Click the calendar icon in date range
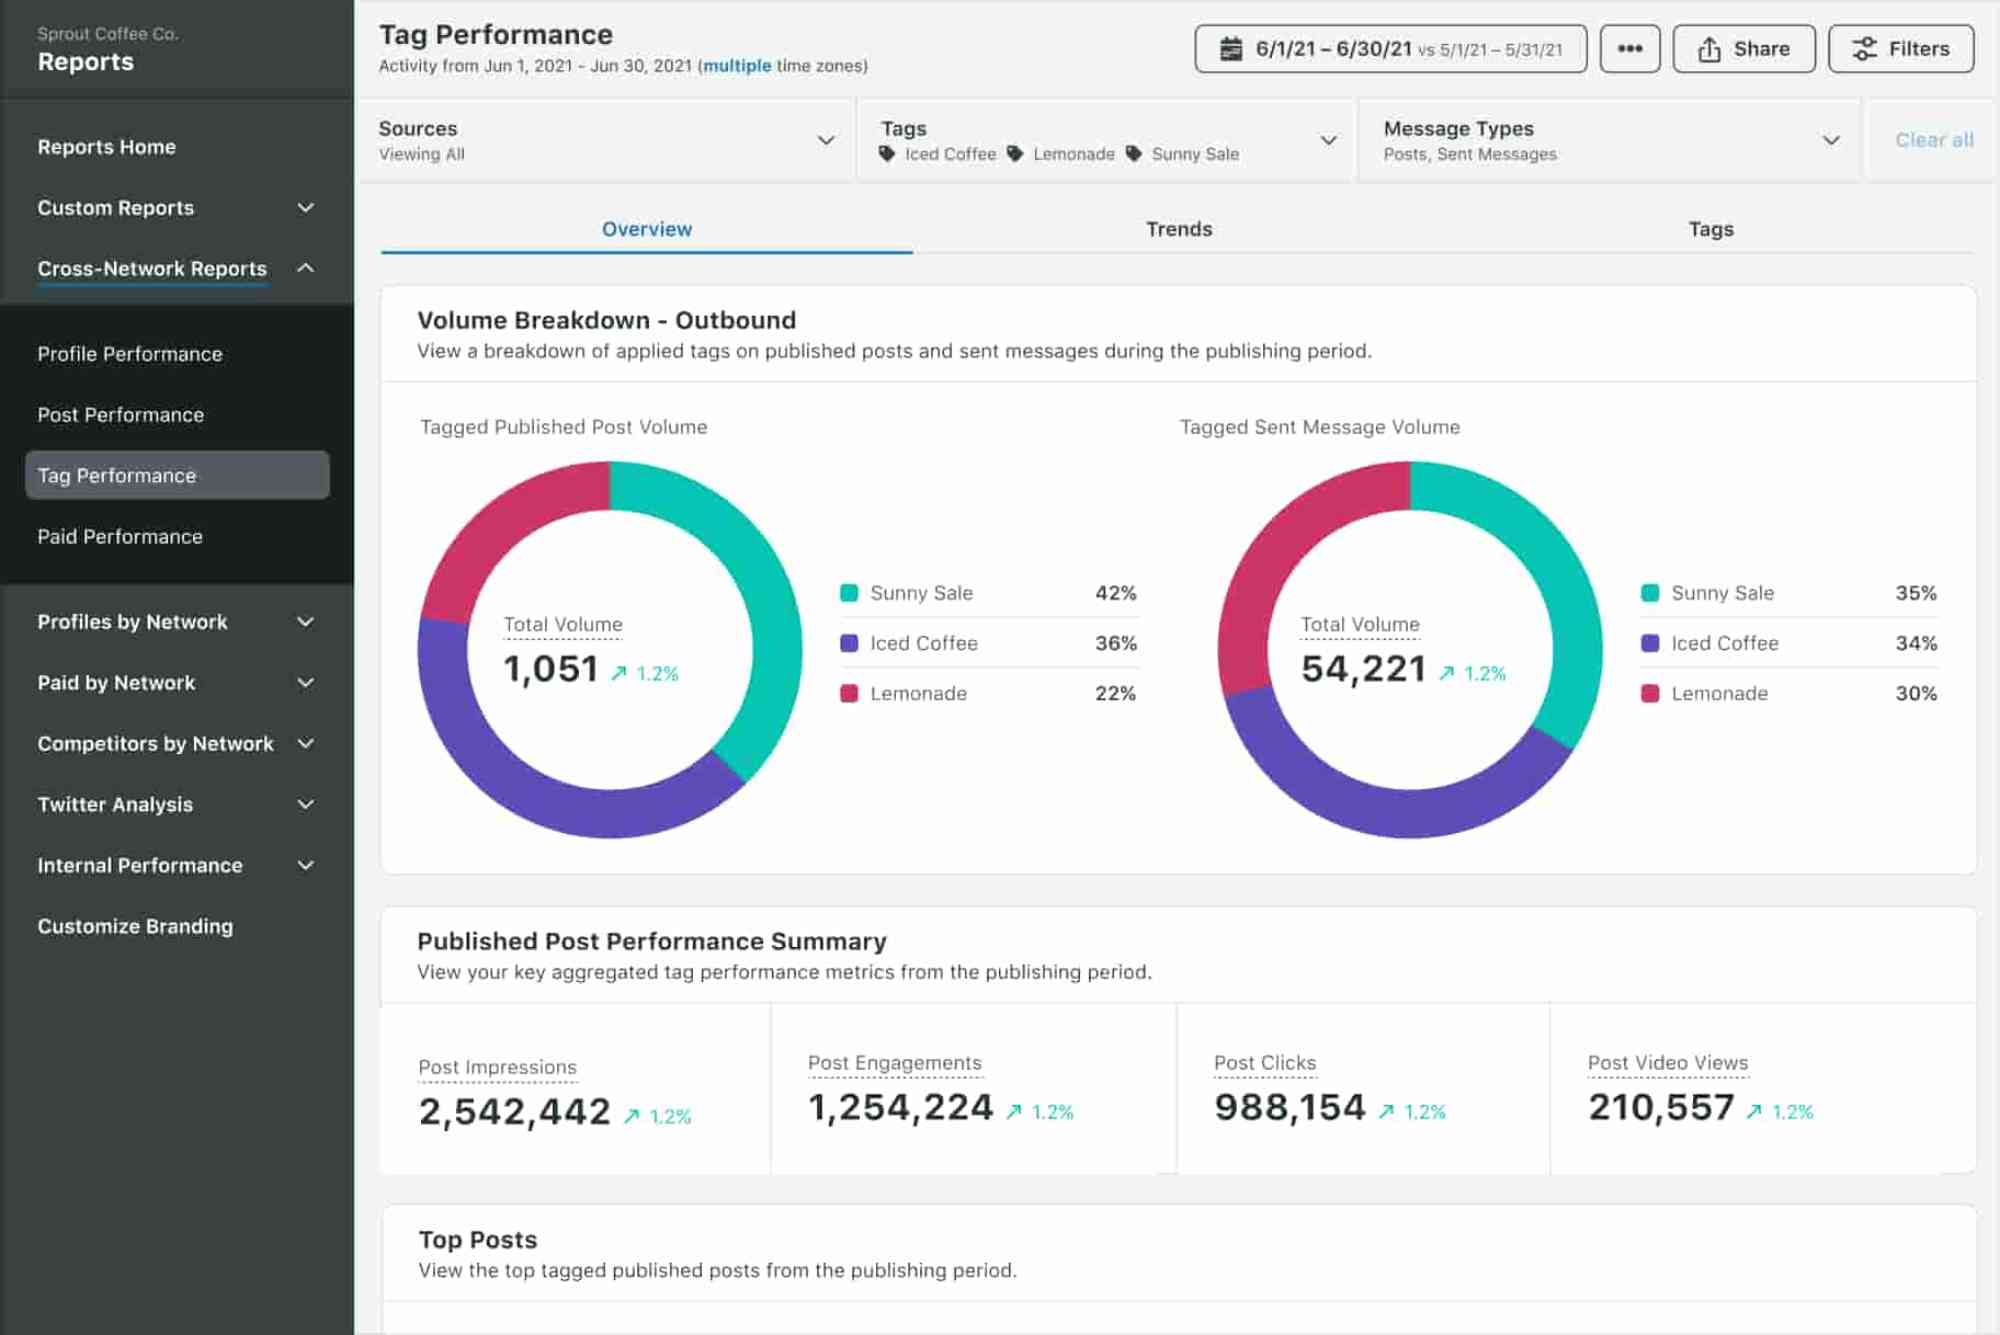The image size is (2000, 1335). click(1231, 49)
